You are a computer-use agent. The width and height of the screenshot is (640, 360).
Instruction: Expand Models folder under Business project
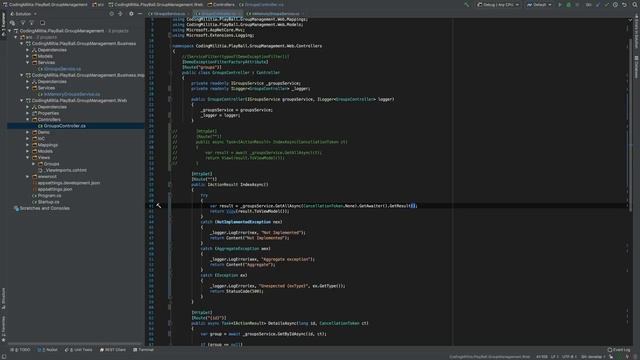pos(28,56)
